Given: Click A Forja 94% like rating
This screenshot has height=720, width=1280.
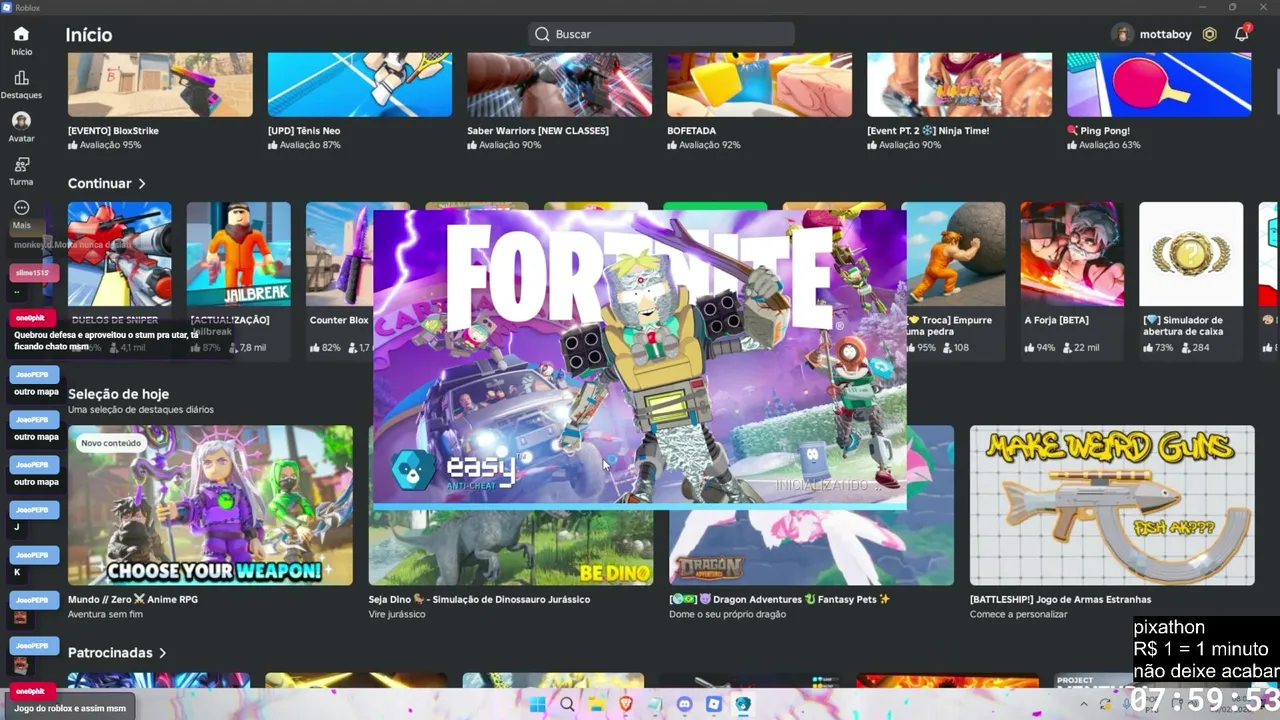Looking at the screenshot, I should point(1040,348).
